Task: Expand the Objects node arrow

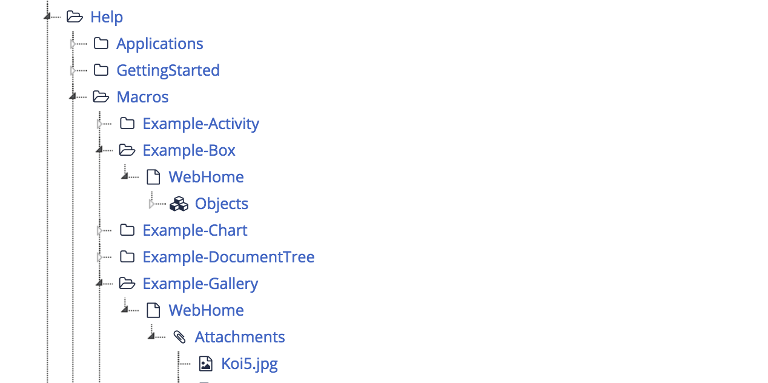Action: coord(152,204)
